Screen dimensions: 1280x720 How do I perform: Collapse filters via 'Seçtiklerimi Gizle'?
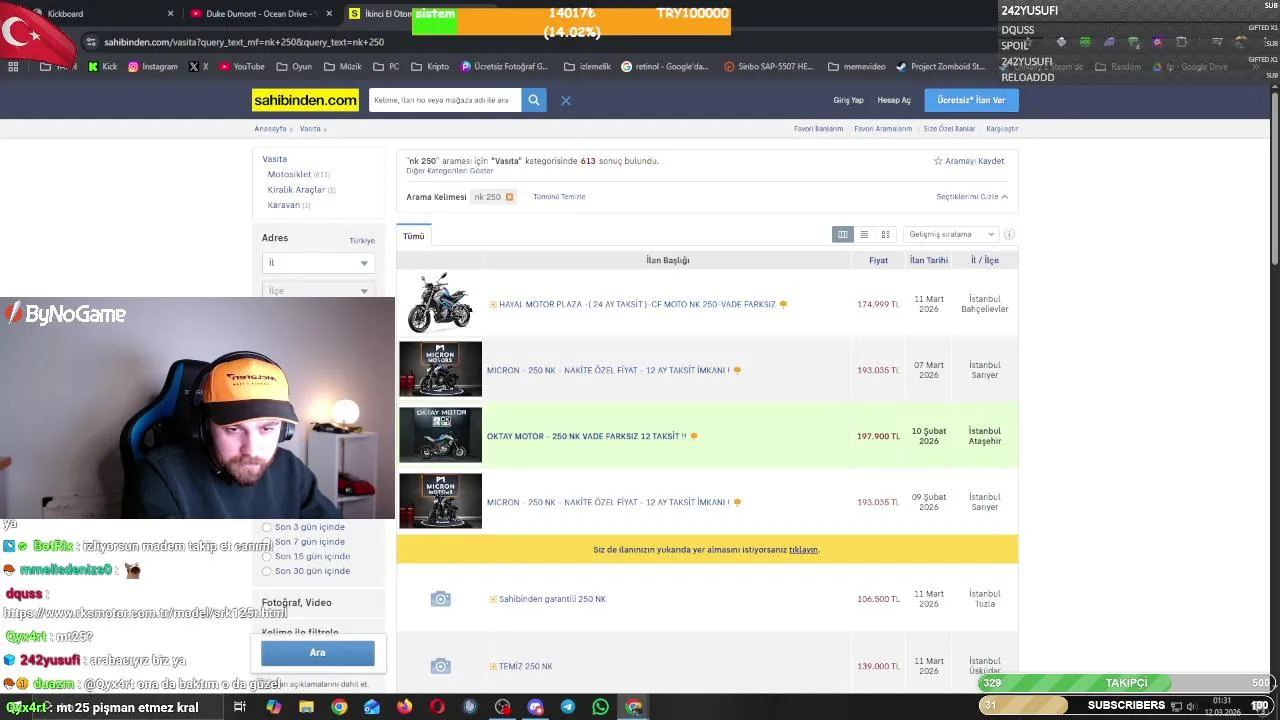coord(971,197)
